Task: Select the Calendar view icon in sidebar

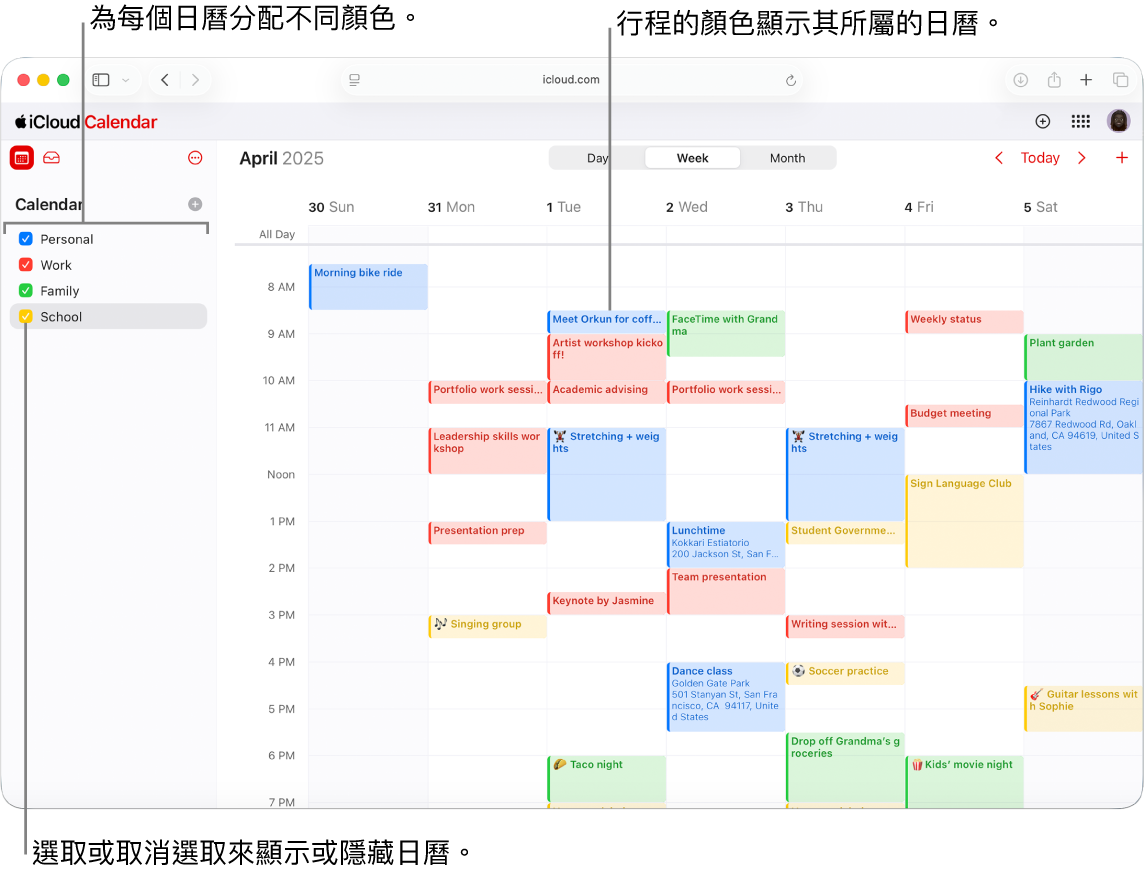Action: coord(21,157)
